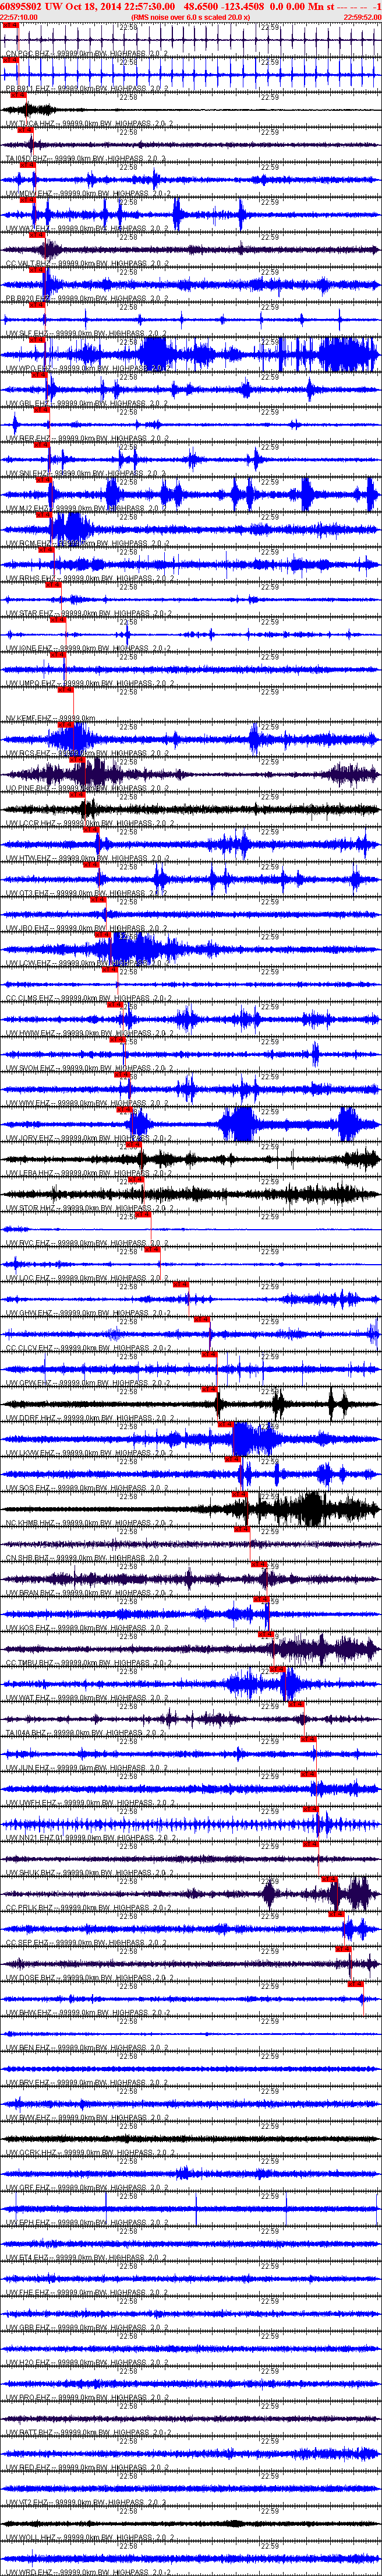Viewport: 382px width, 2576px height.
Task: Click the red pick marker above UW.LOC.EHZ label
Action: tap(153, 1249)
